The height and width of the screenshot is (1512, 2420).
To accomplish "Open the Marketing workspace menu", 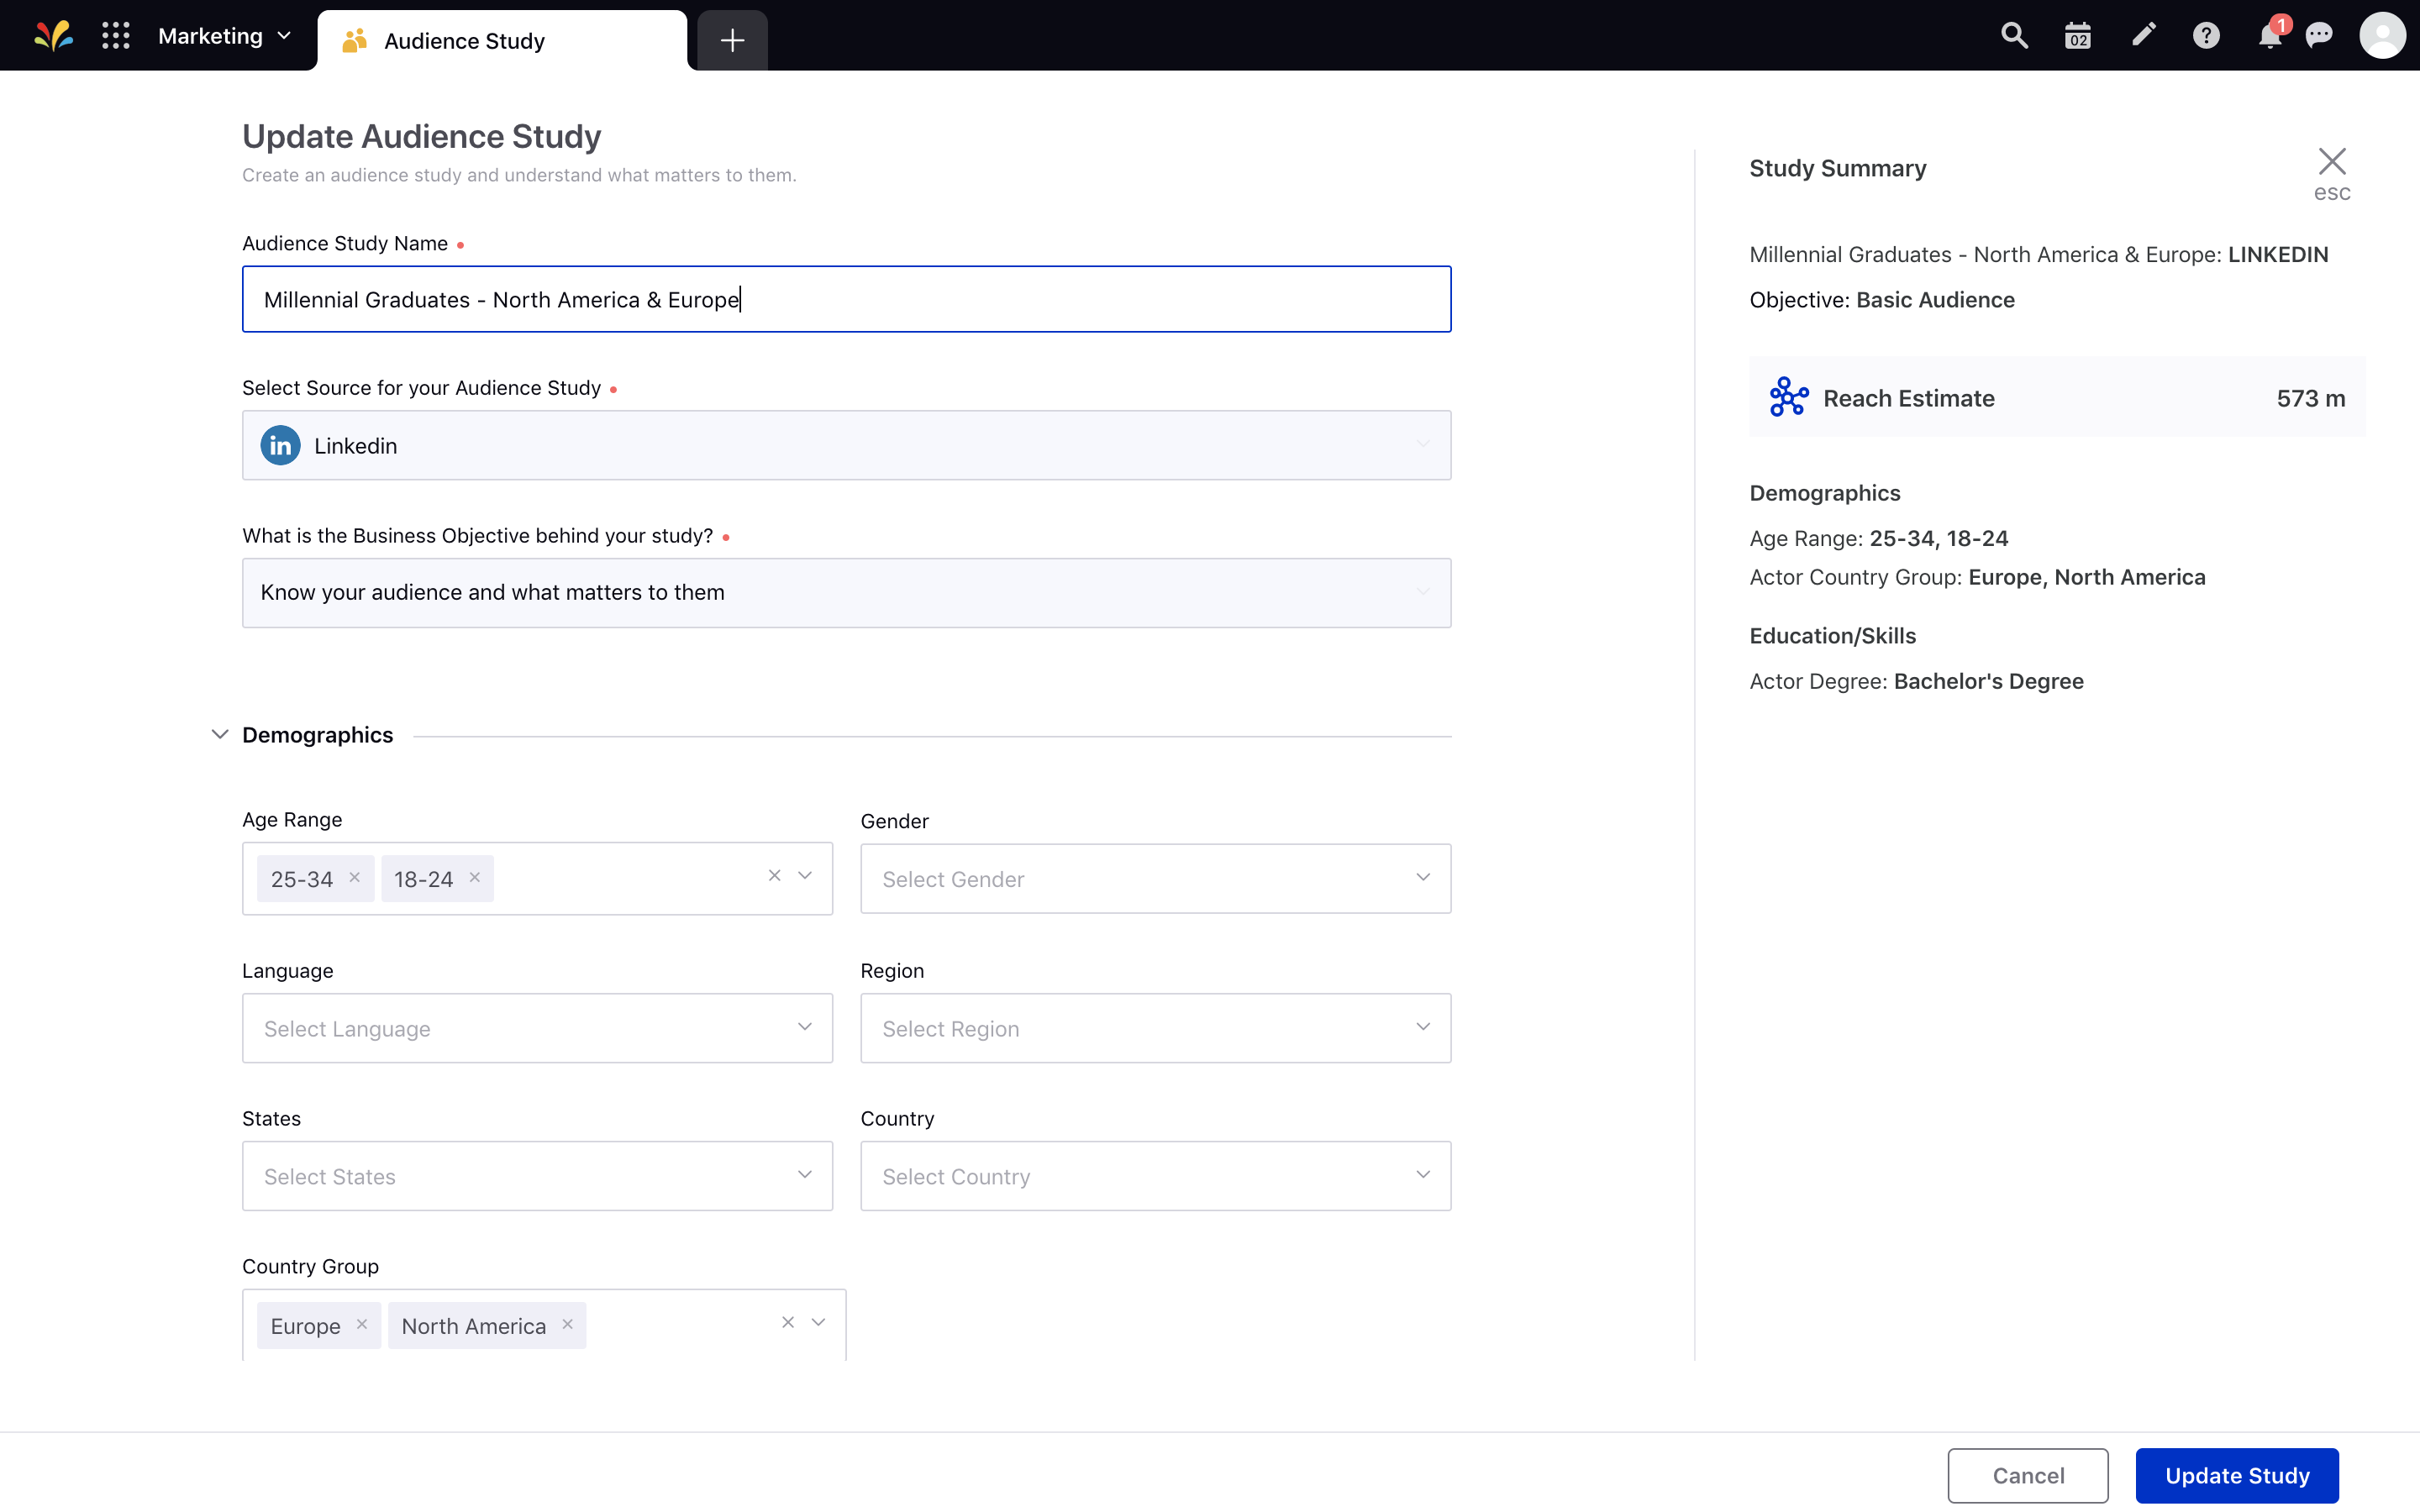I will tap(224, 36).
